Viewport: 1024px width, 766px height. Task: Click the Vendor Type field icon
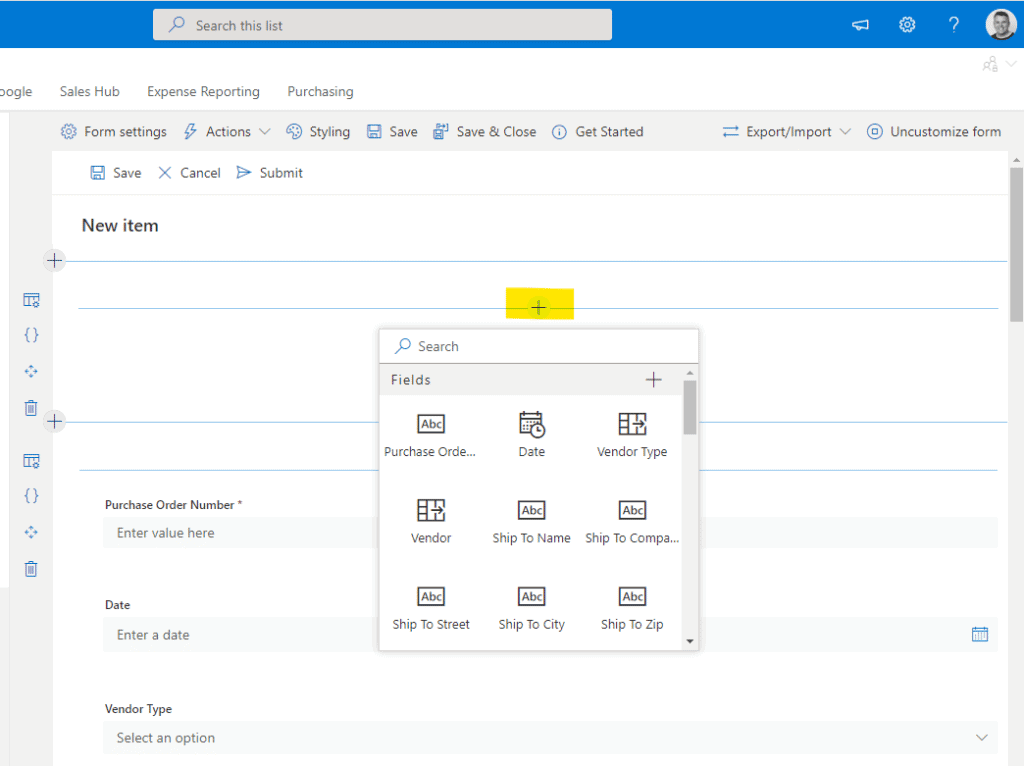pyautogui.click(x=632, y=424)
